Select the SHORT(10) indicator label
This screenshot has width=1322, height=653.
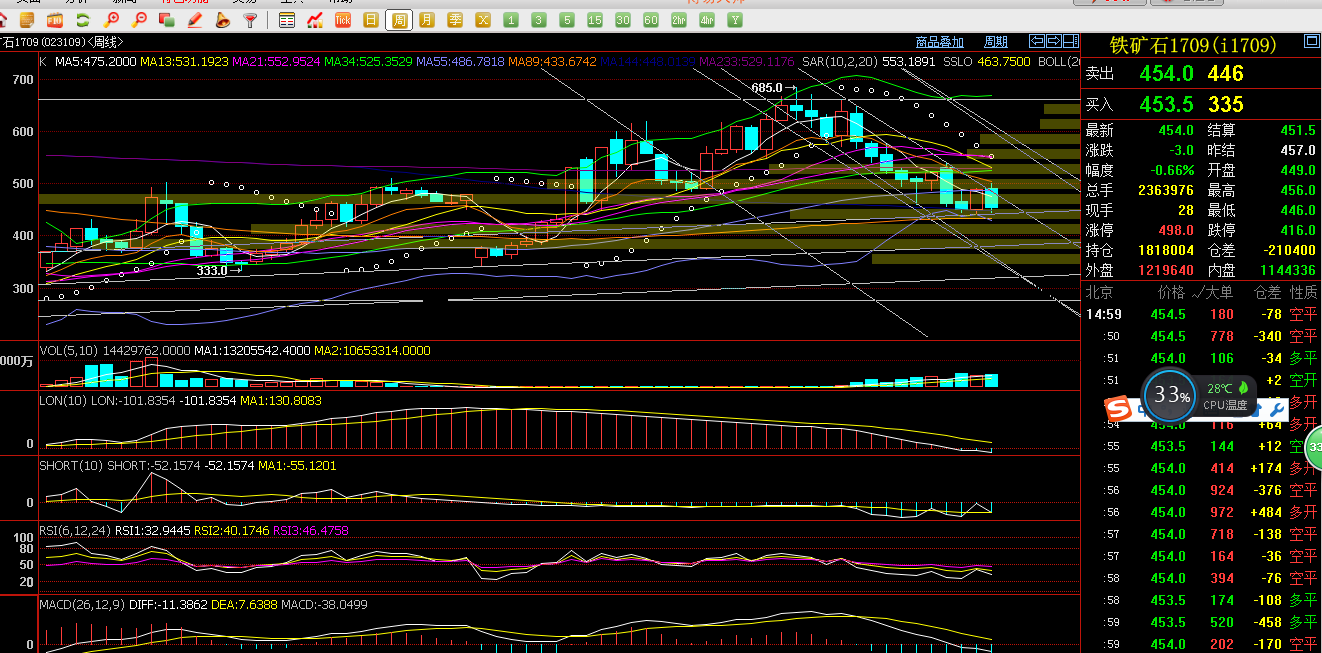[x=70, y=466]
